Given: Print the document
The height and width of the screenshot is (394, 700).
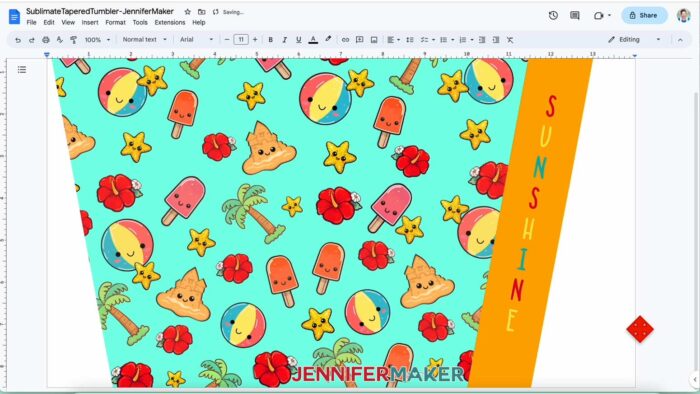Looking at the screenshot, I should tap(46, 40).
